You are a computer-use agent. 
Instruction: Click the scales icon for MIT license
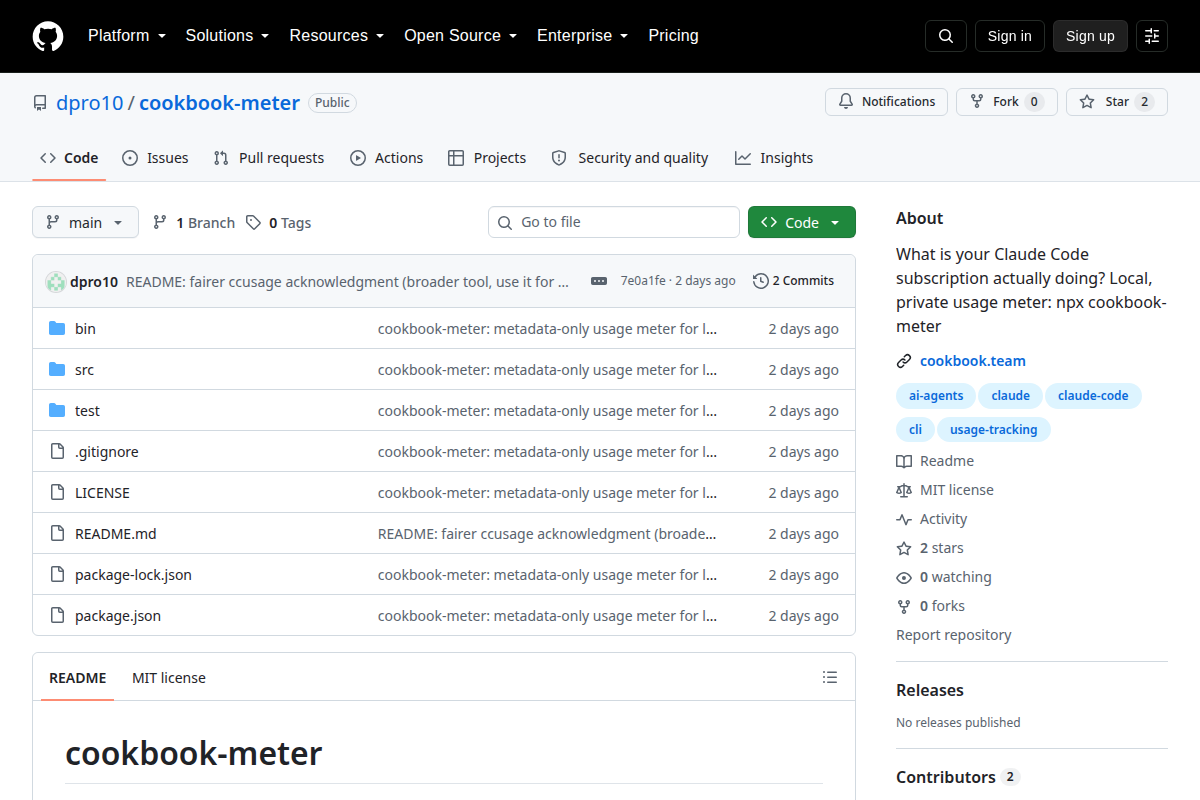point(904,490)
